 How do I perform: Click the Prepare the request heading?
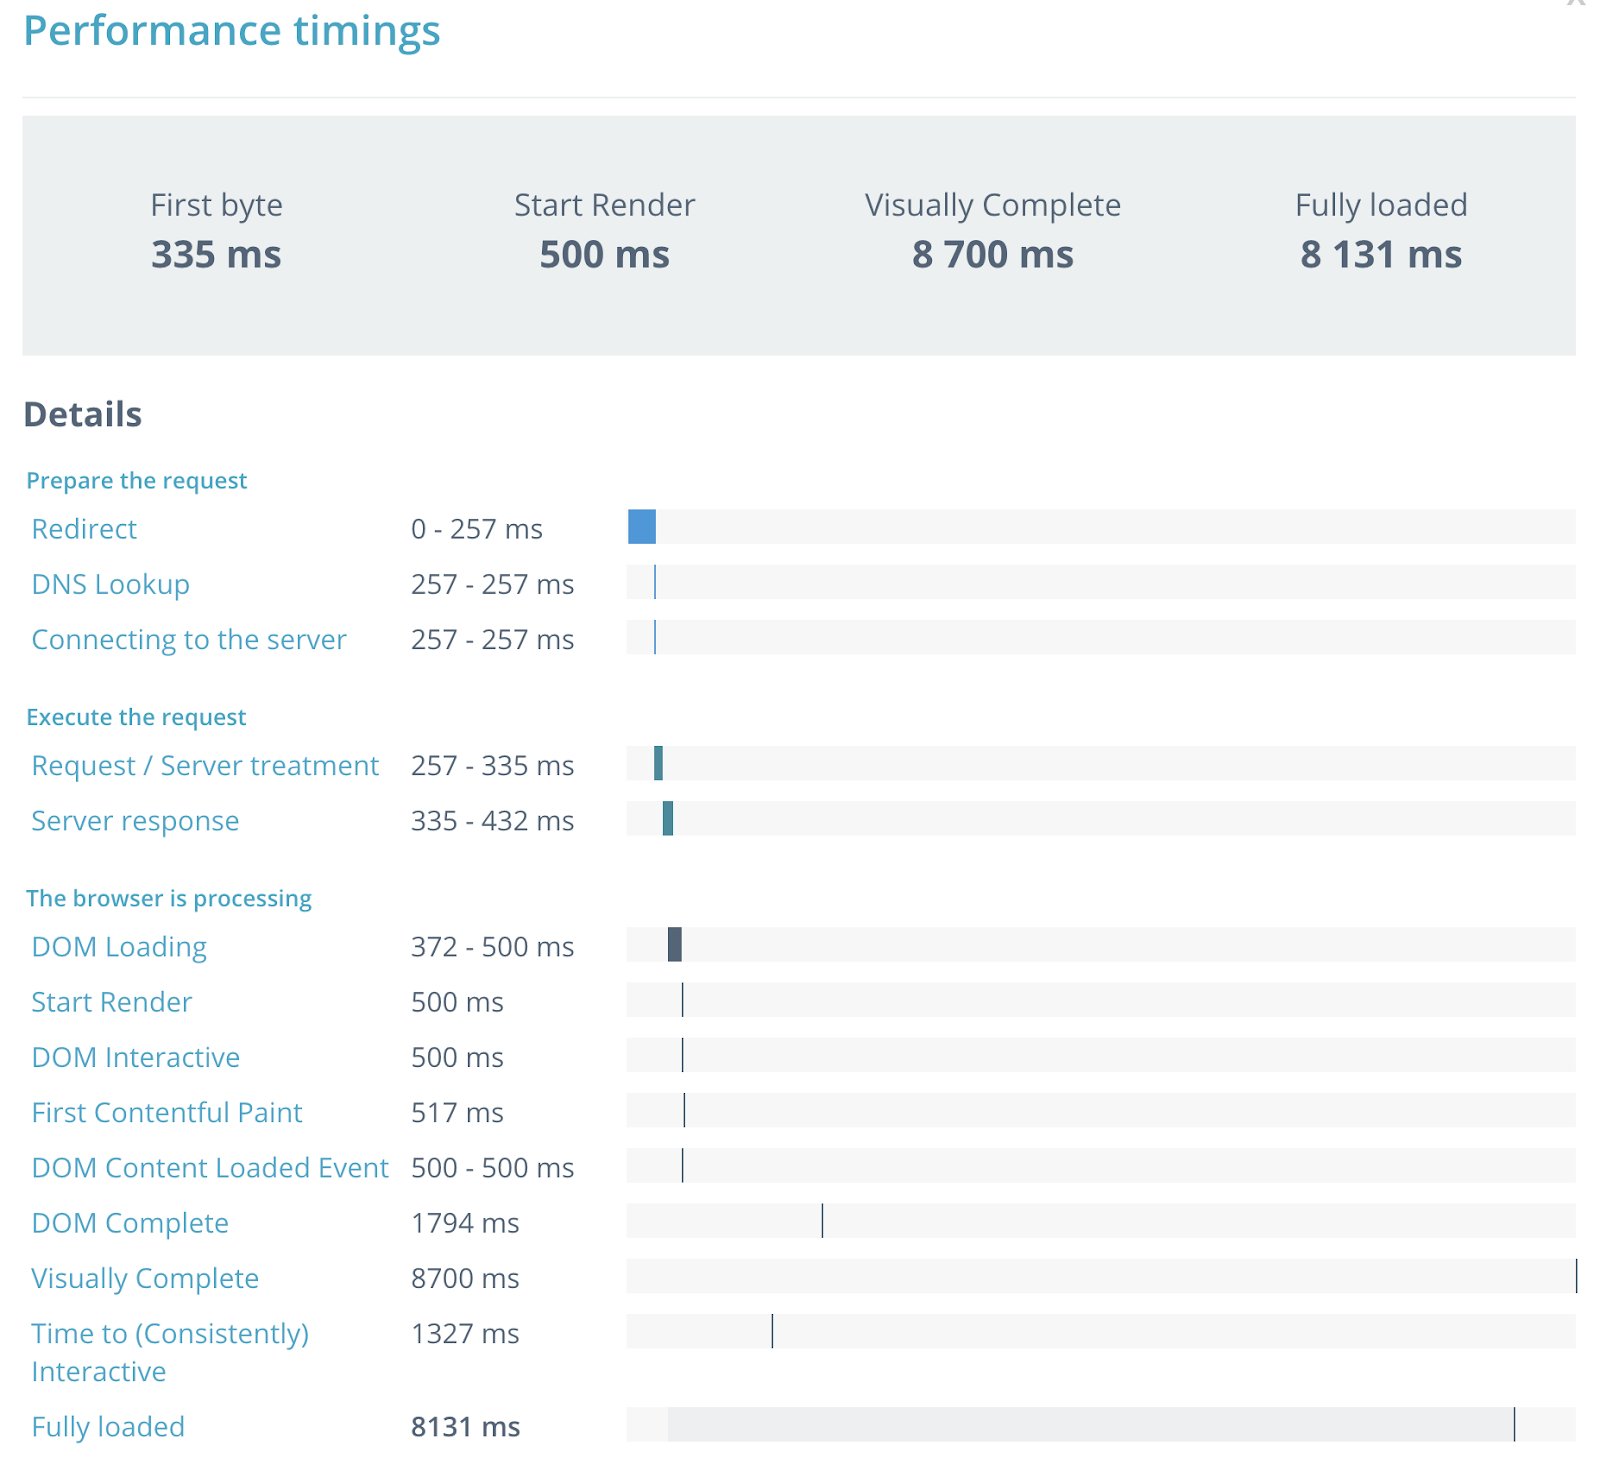click(x=137, y=481)
